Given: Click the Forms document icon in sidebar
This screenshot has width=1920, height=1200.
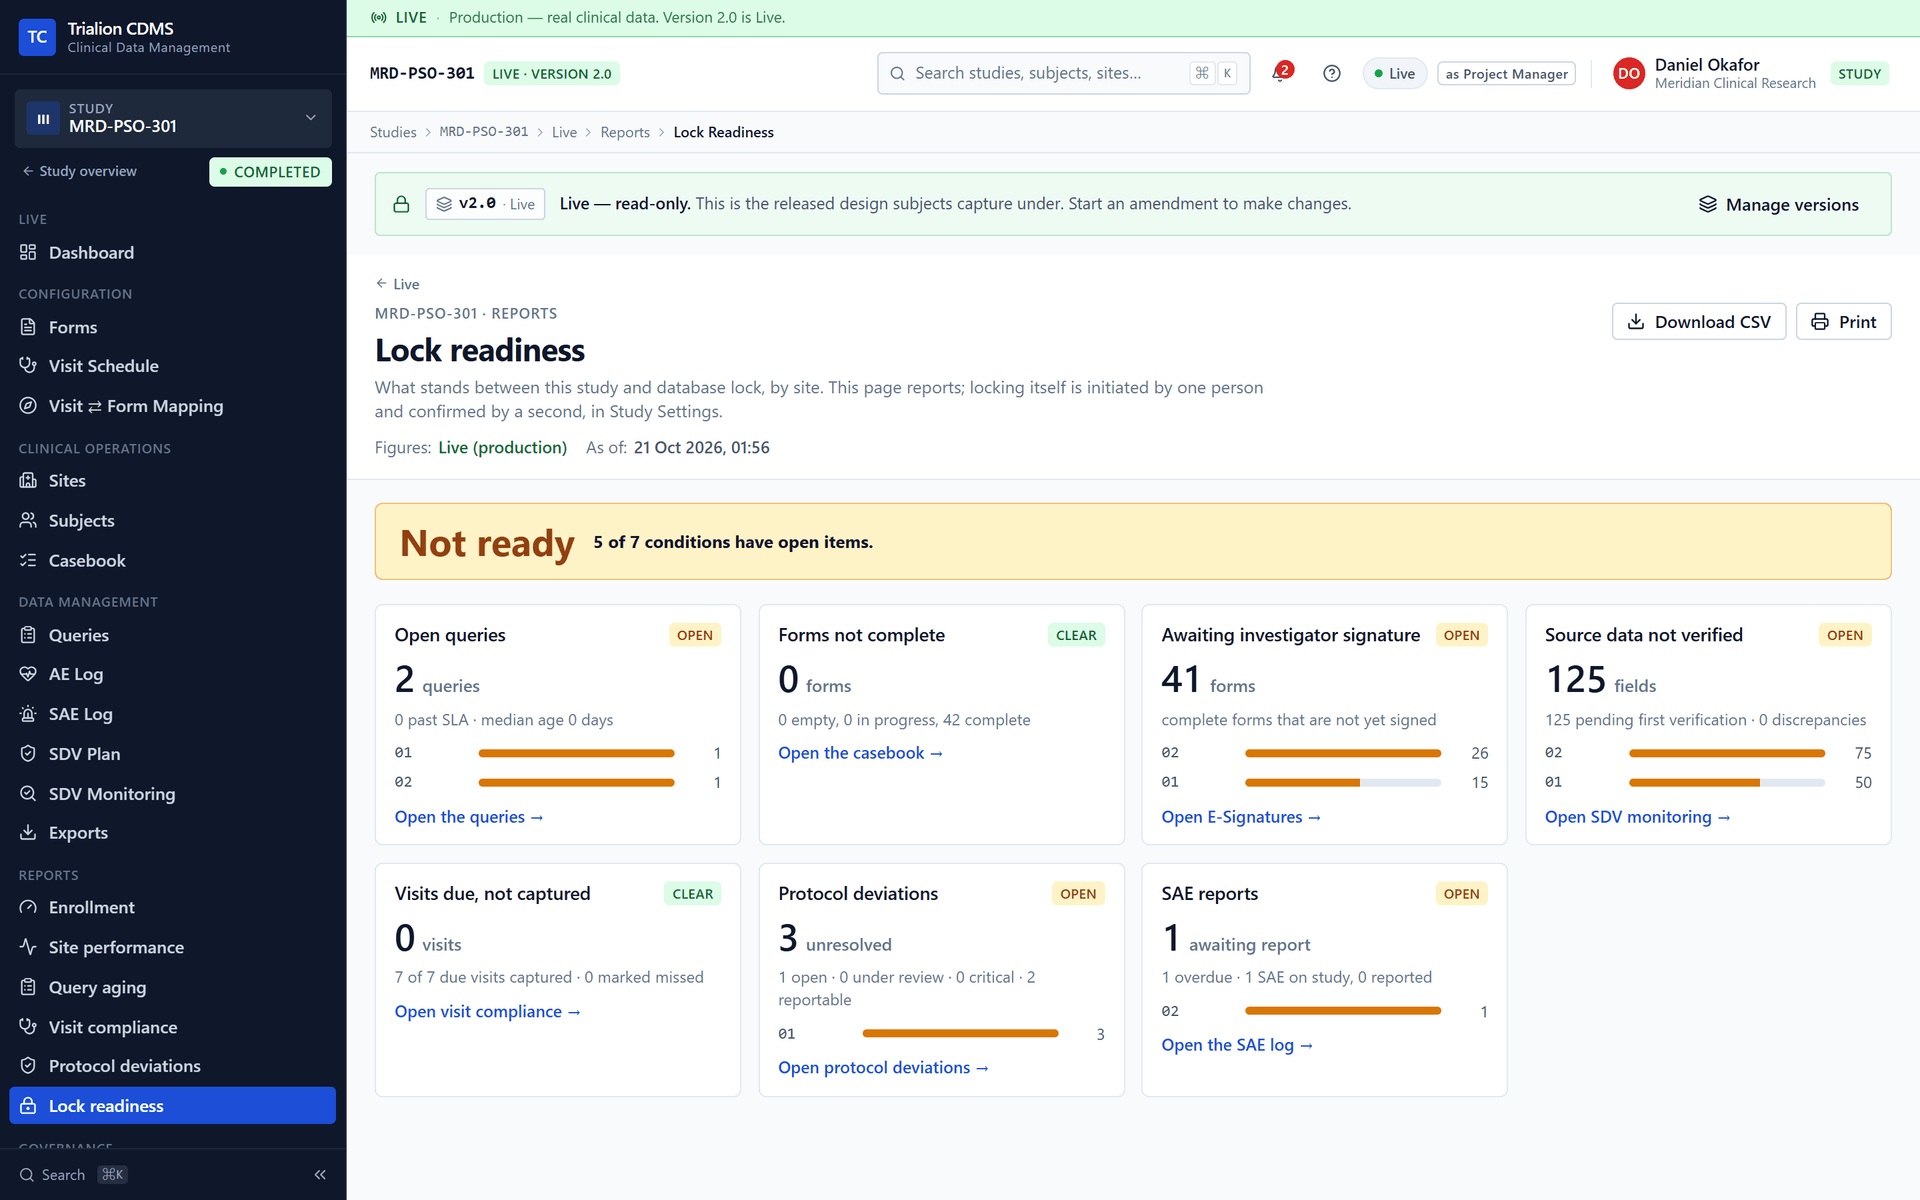Looking at the screenshot, I should point(28,327).
